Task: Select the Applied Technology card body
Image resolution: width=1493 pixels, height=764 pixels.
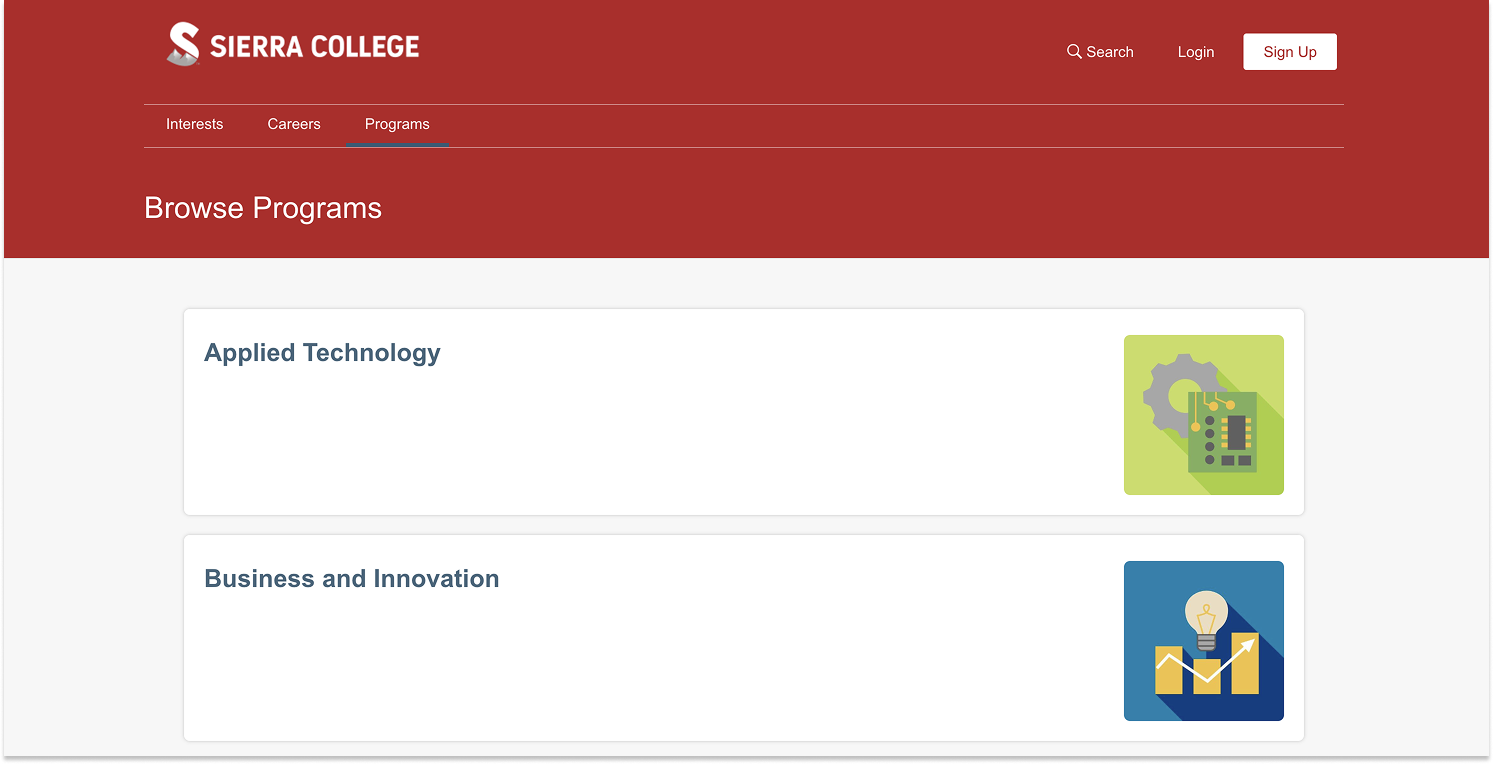Action: tap(744, 412)
